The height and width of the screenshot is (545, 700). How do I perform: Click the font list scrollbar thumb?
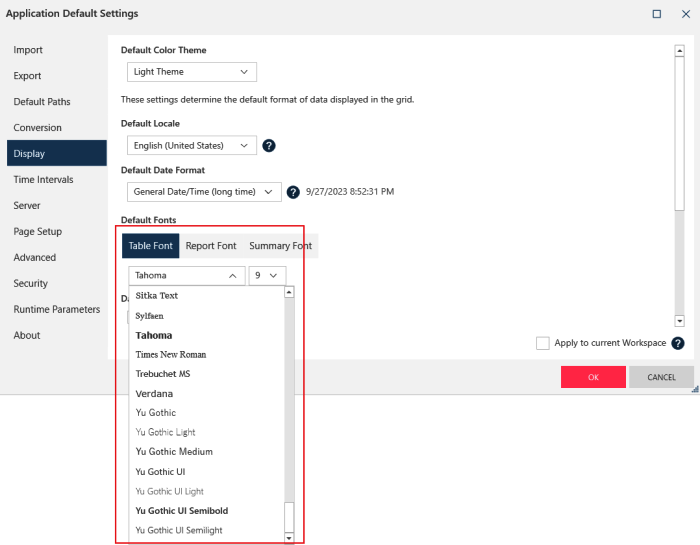tap(289, 517)
